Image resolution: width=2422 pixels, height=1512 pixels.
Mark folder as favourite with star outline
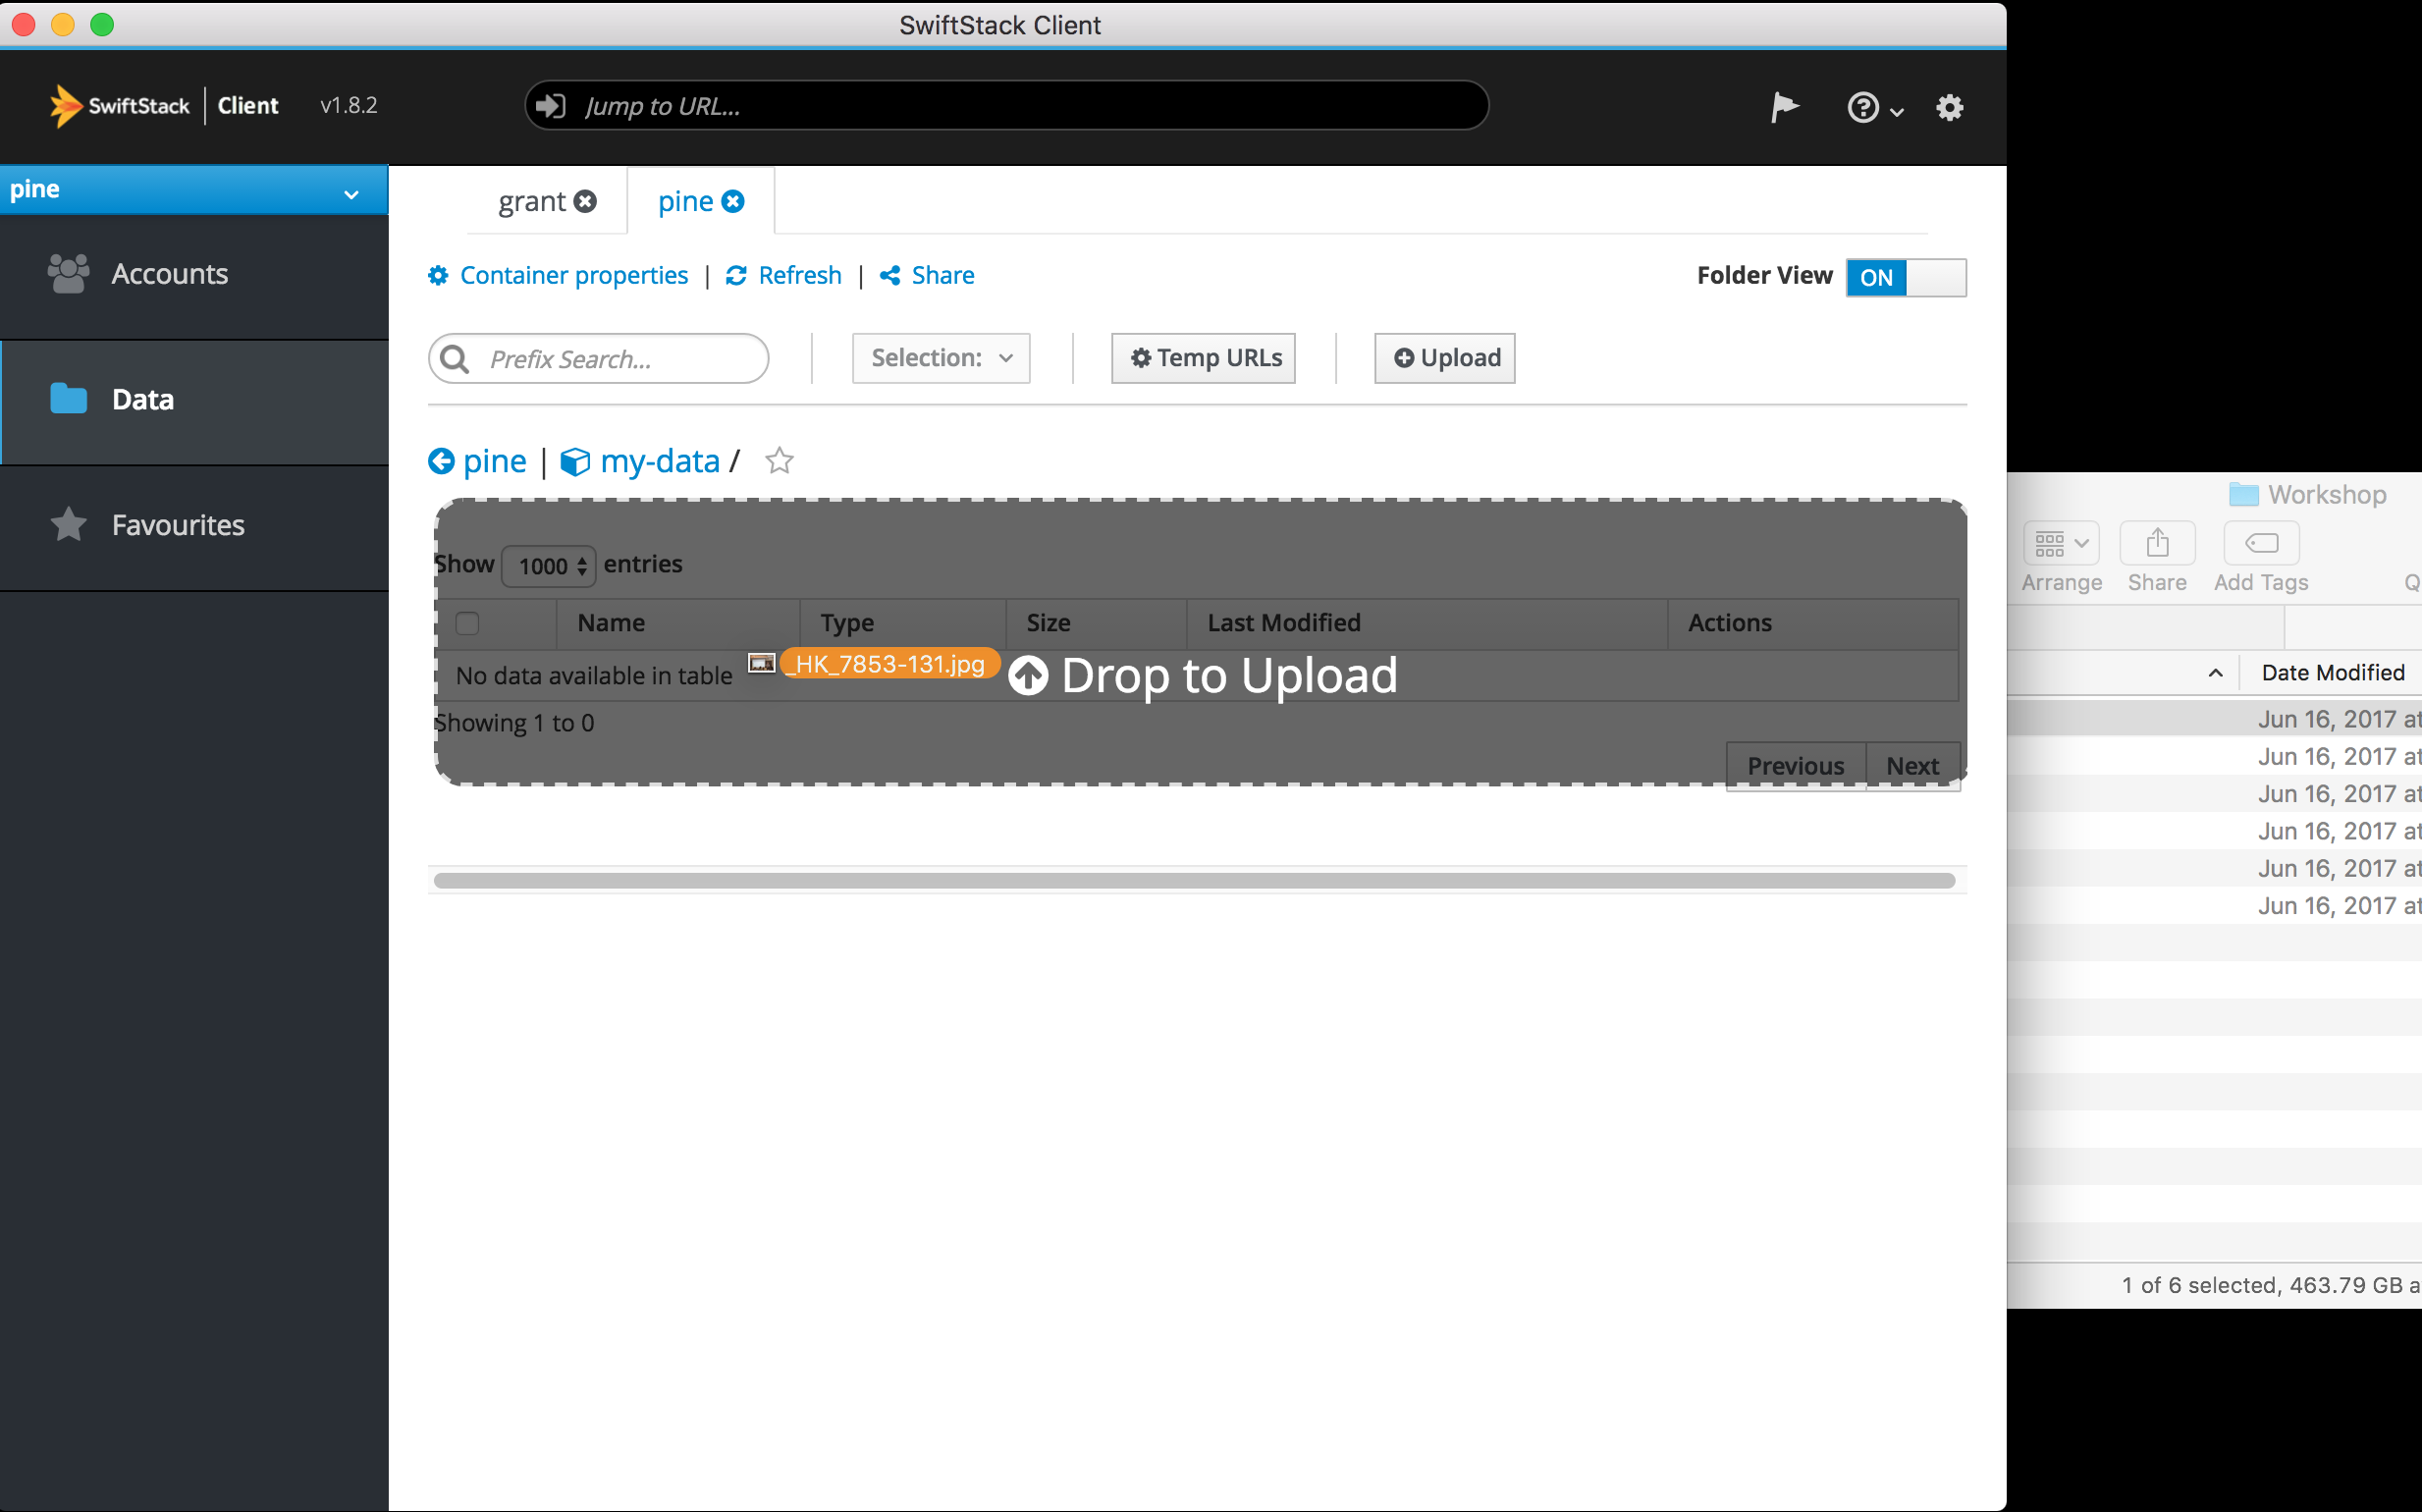779,461
